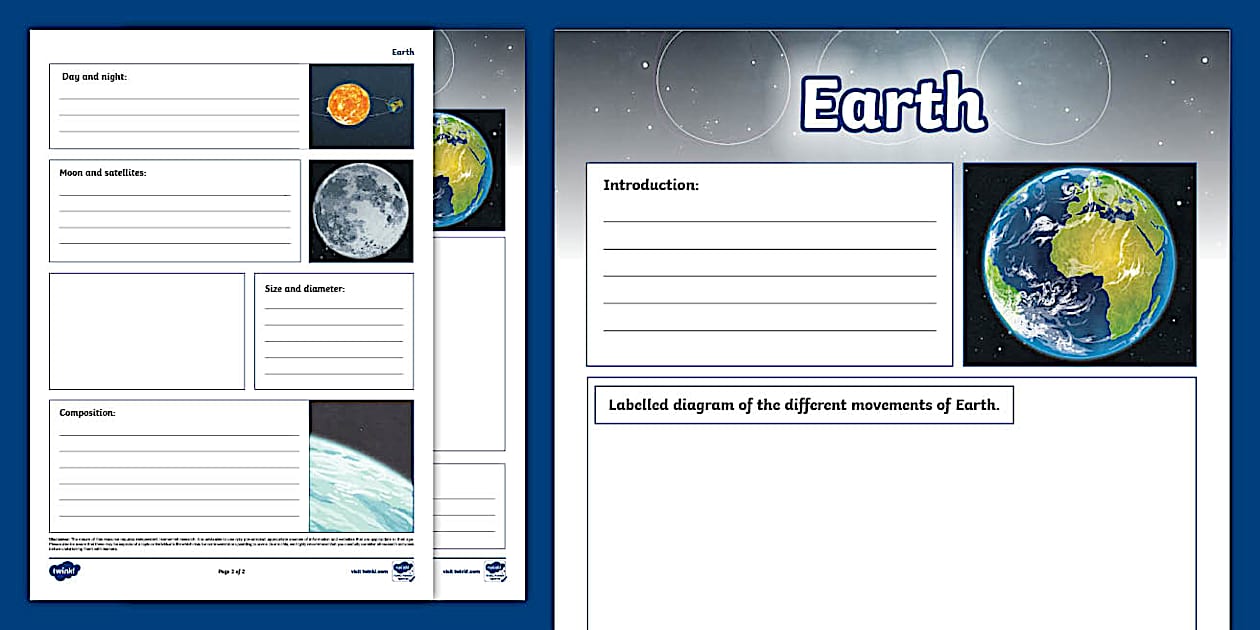This screenshot has height=630, width=1260.
Task: Click the partially hidden Earth image on back page
Action: click(468, 170)
